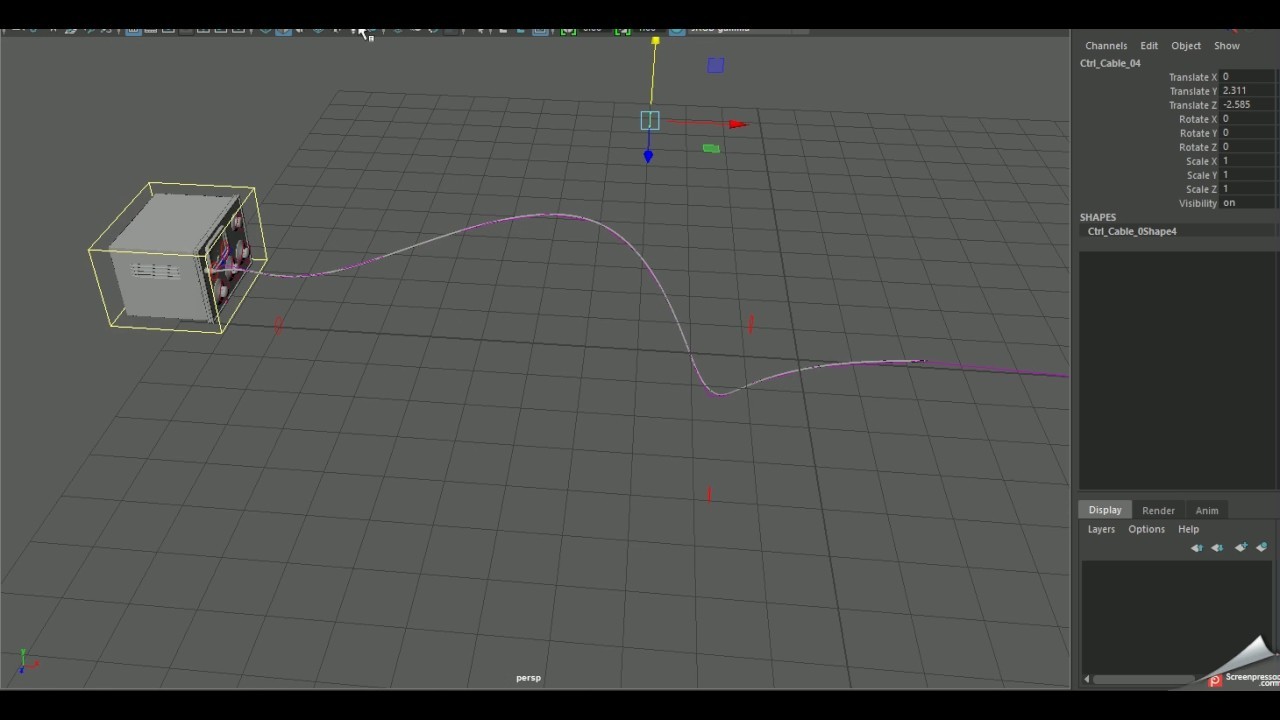Open the Render Settings icon on status line

click(x=540, y=29)
